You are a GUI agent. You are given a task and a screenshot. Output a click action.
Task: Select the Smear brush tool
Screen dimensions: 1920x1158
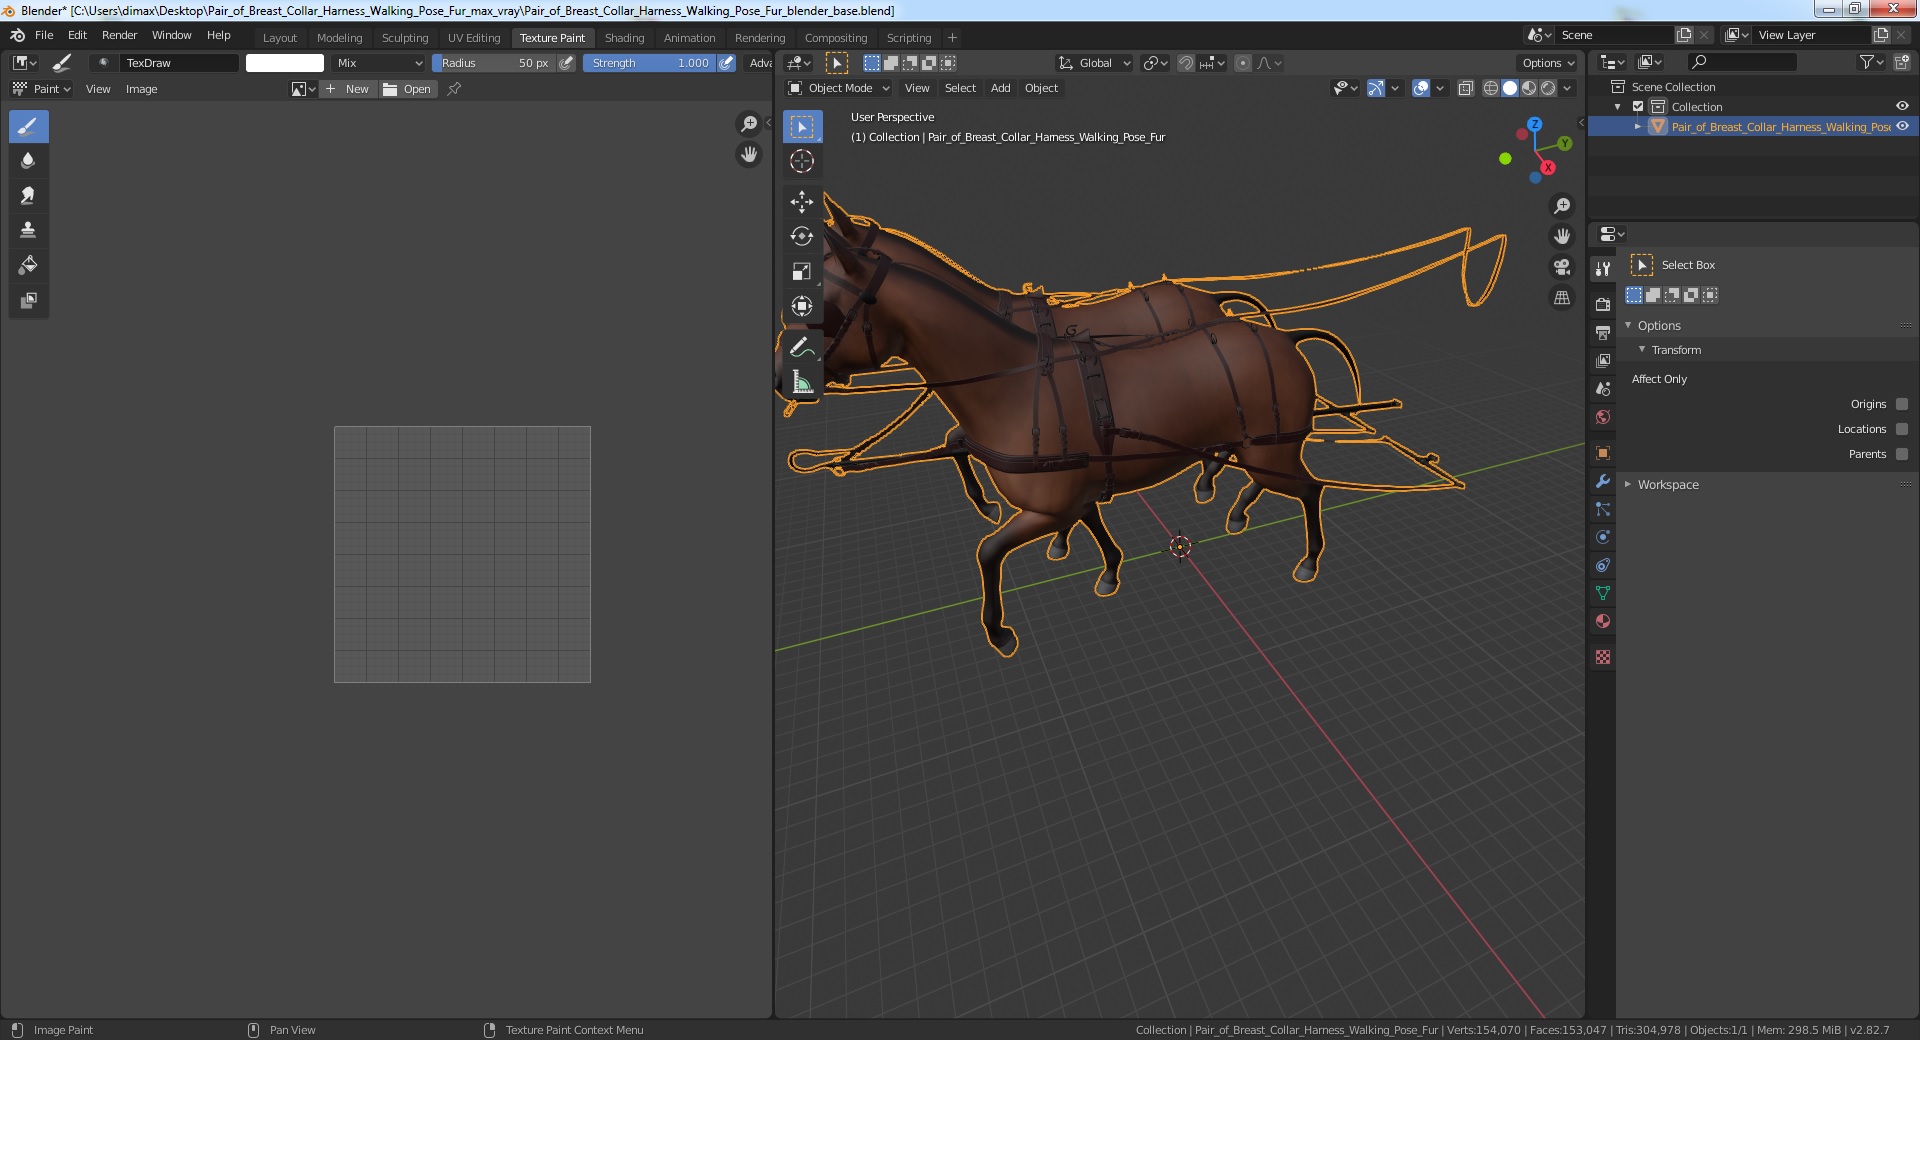point(28,196)
